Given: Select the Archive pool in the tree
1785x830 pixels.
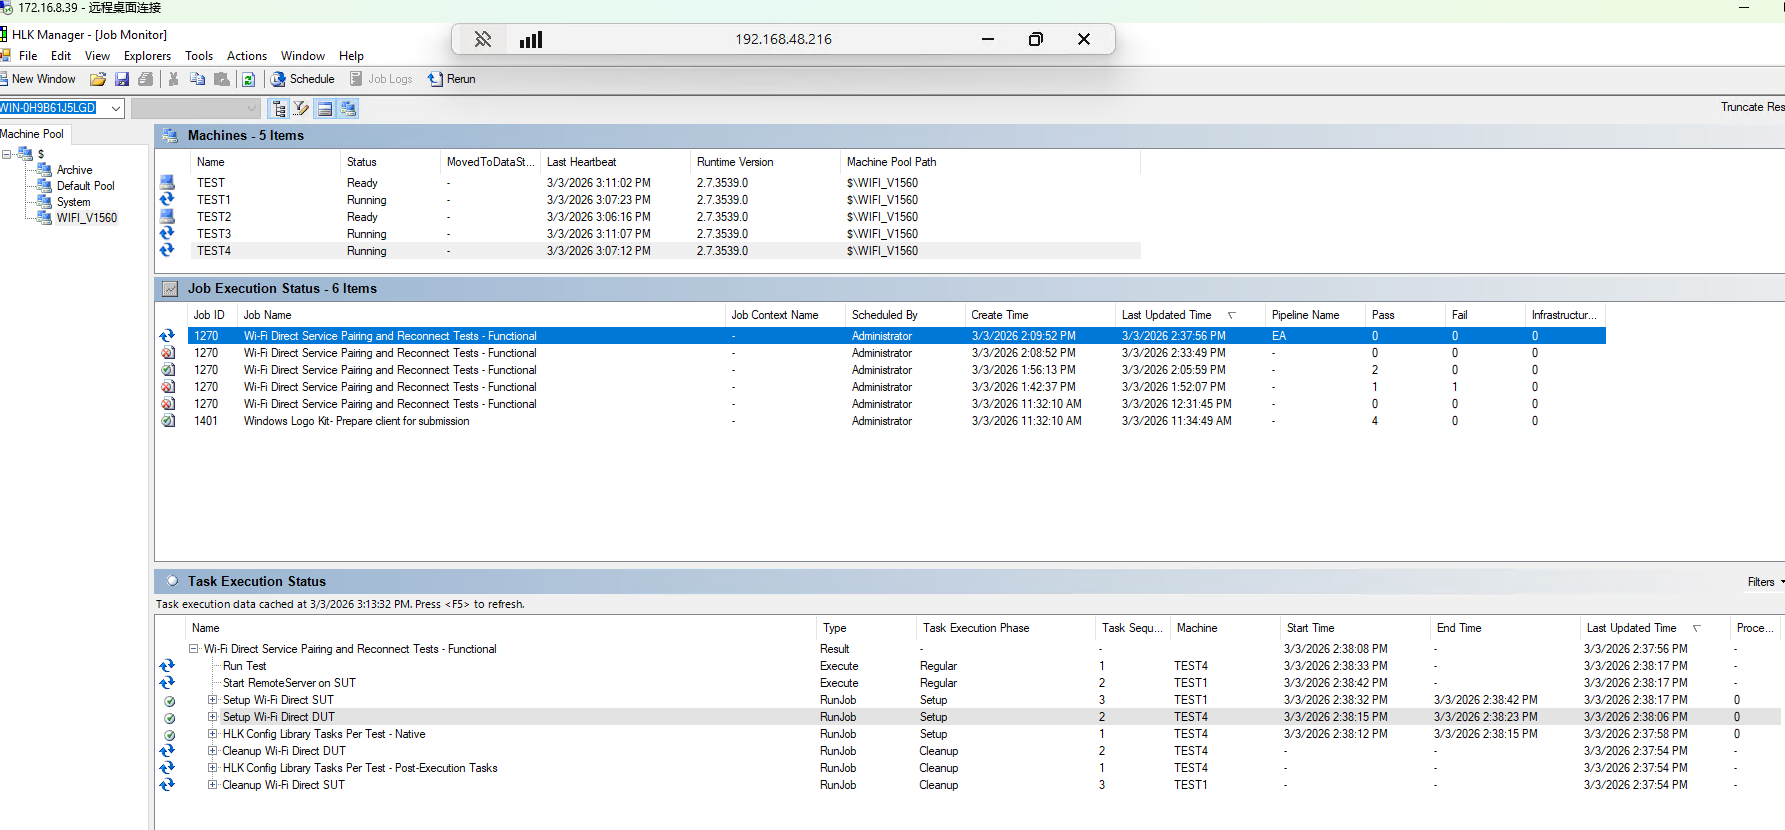Looking at the screenshot, I should pos(74,170).
